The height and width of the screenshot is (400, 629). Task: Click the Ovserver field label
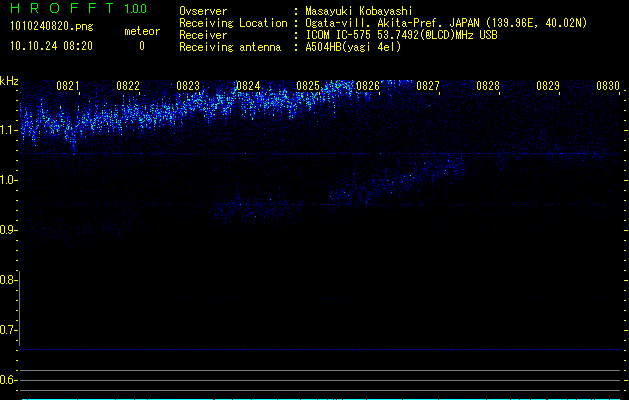pos(203,11)
